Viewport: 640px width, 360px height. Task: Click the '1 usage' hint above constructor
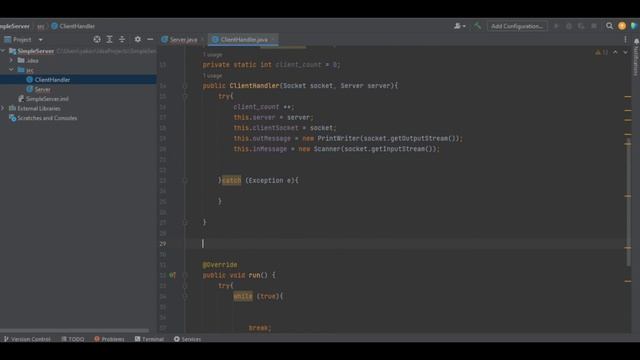pyautogui.click(x=212, y=76)
